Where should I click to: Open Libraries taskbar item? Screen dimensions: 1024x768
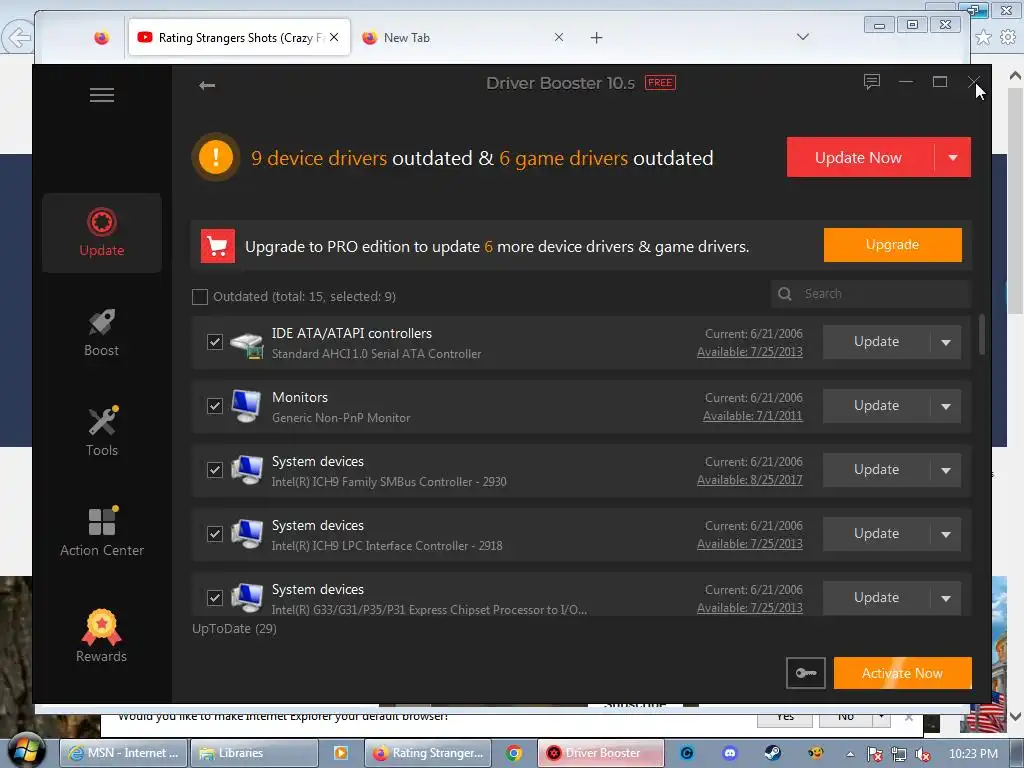click(x=253, y=753)
